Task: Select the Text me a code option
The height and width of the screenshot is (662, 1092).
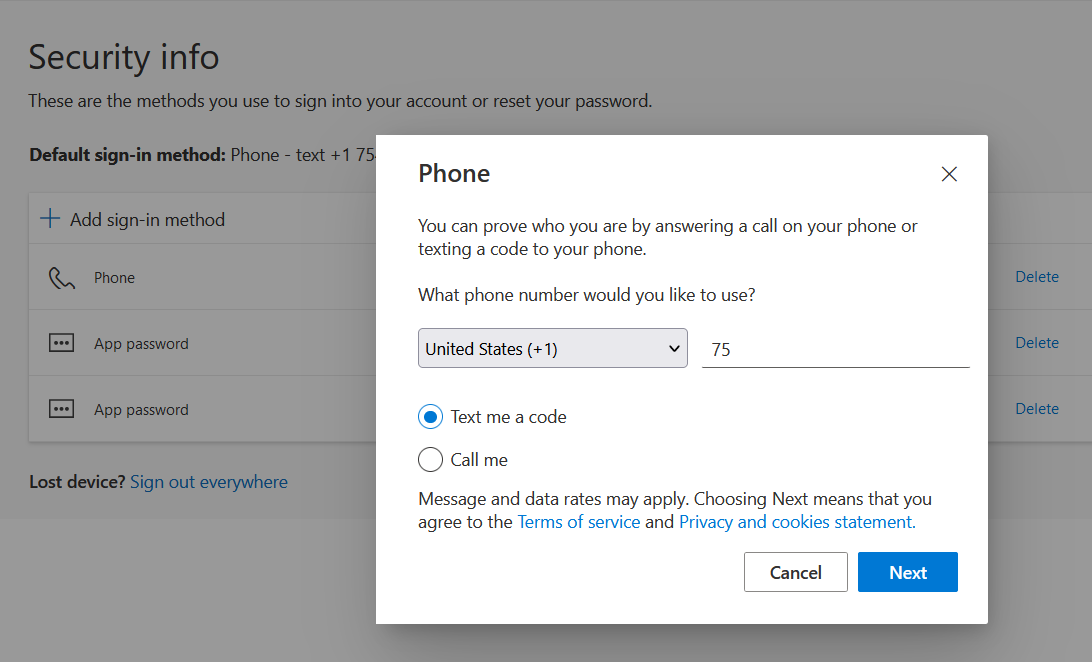Action: coord(430,416)
